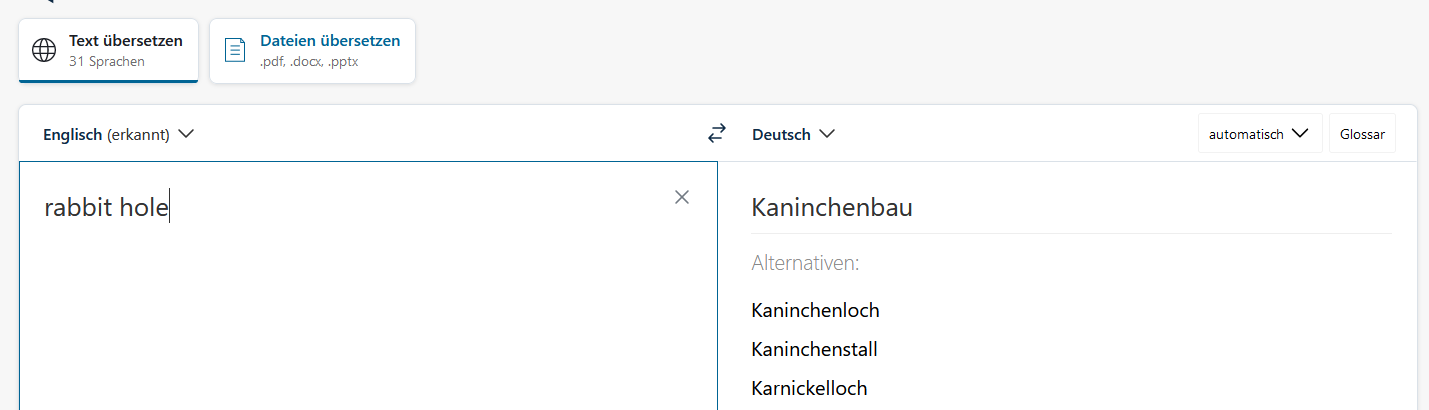Click the main translation Kaninchenbau
1429x410 pixels.
[x=832, y=208]
